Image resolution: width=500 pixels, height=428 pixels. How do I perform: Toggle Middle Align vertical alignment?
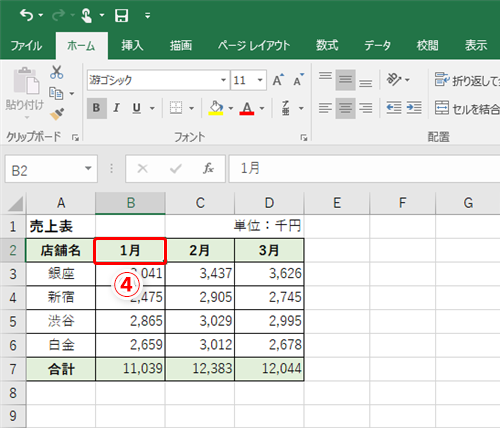(x=345, y=80)
